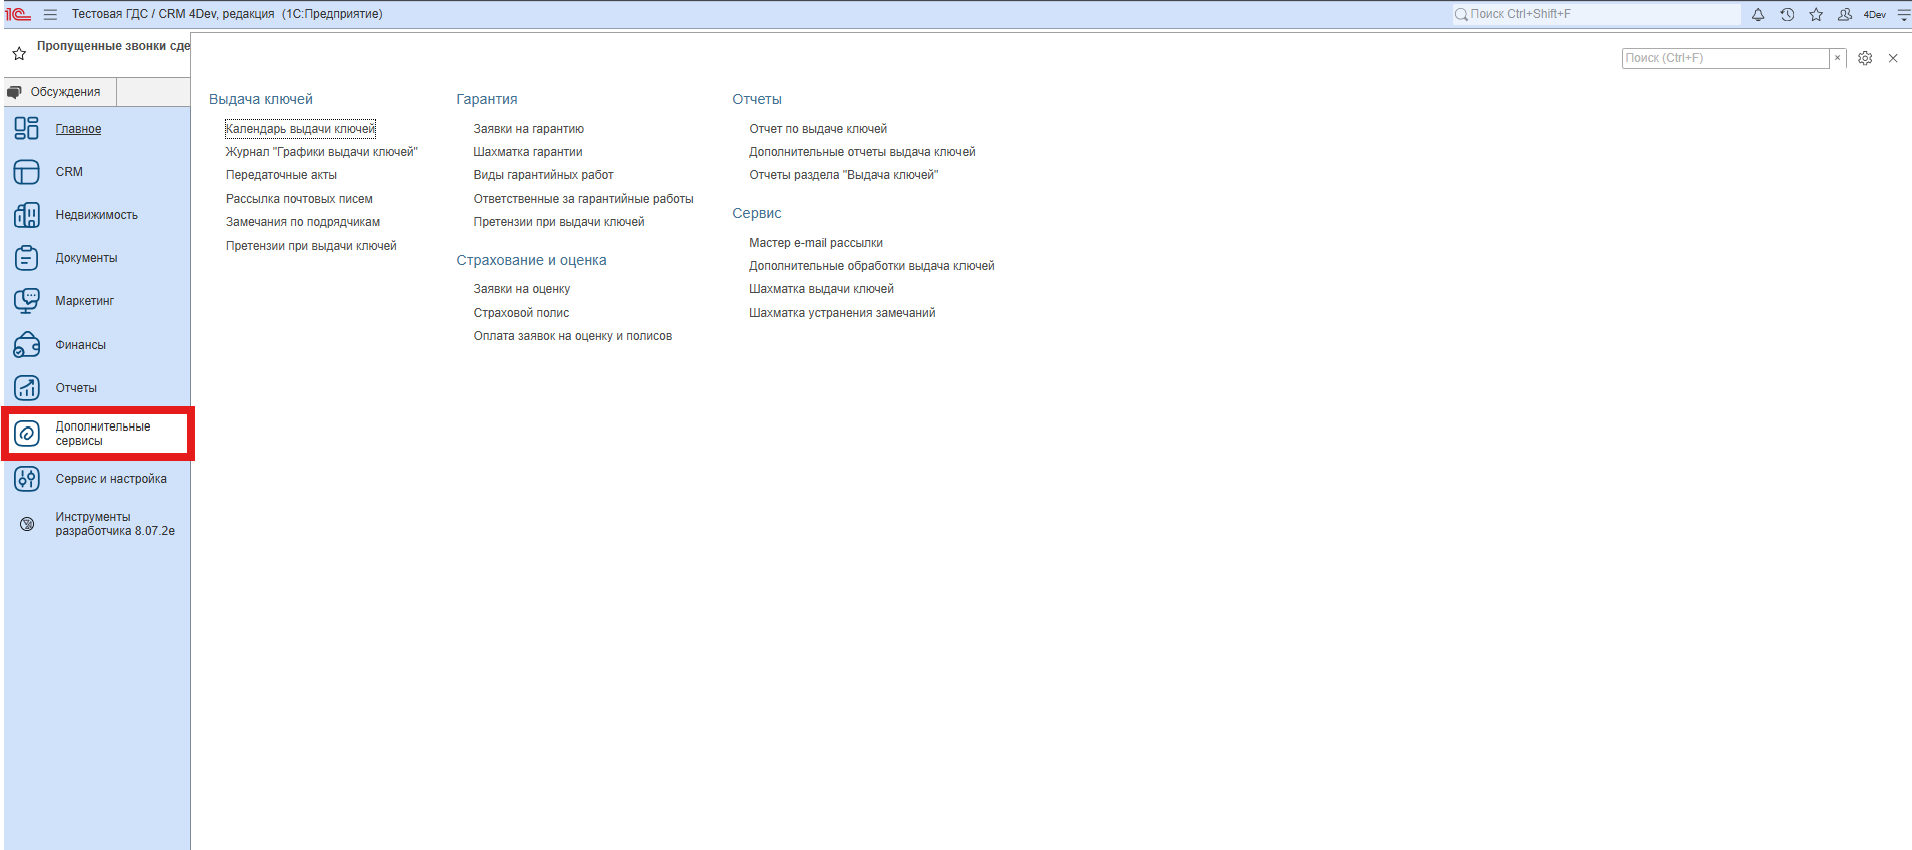The height and width of the screenshot is (850, 1912).
Task: Click the 4Dev user profile icon
Action: [1845, 14]
